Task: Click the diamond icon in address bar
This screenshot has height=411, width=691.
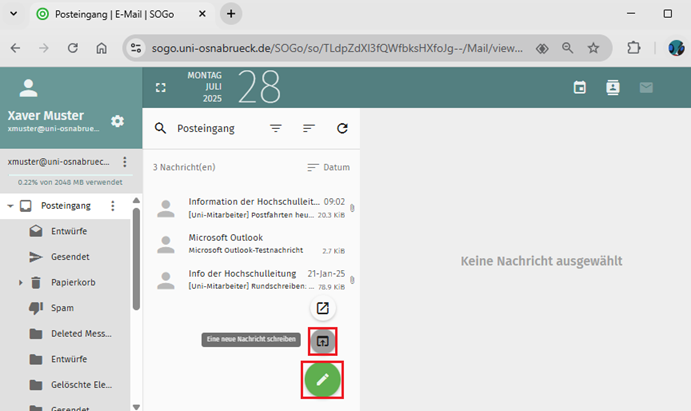Action: click(x=542, y=48)
